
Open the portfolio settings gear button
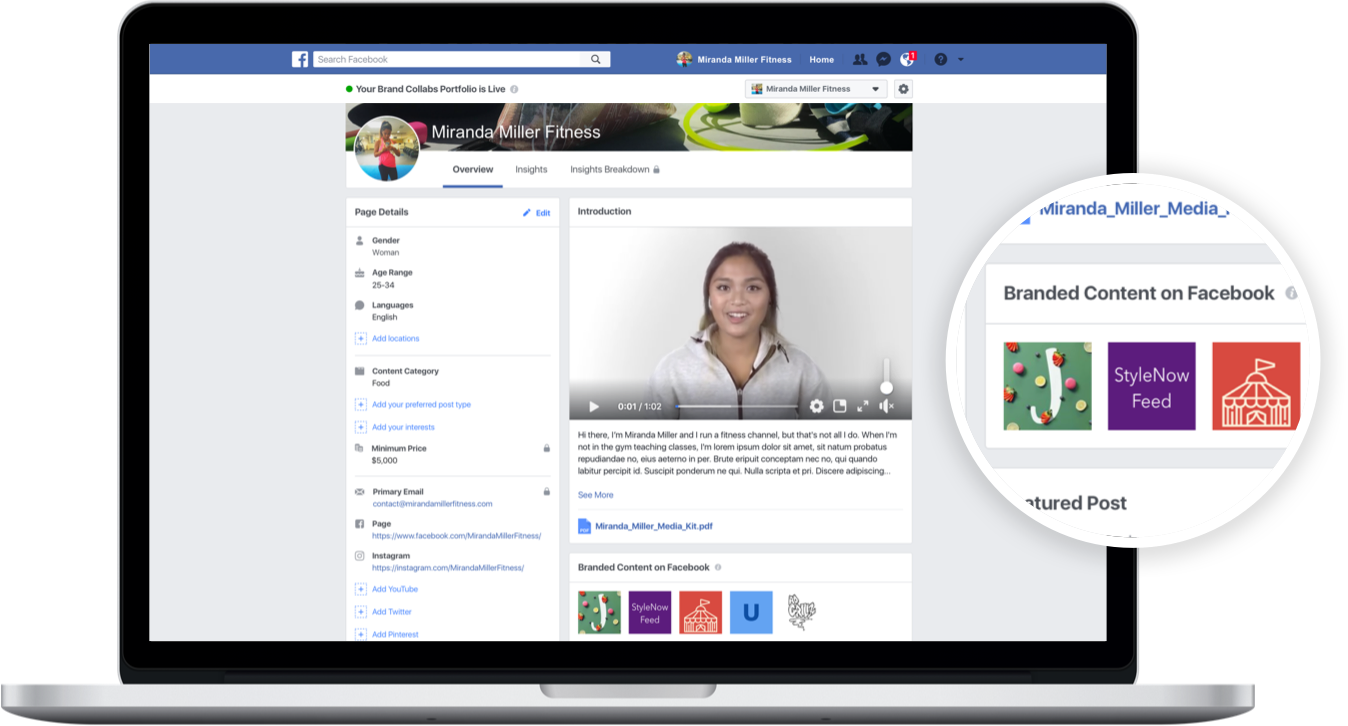click(904, 89)
